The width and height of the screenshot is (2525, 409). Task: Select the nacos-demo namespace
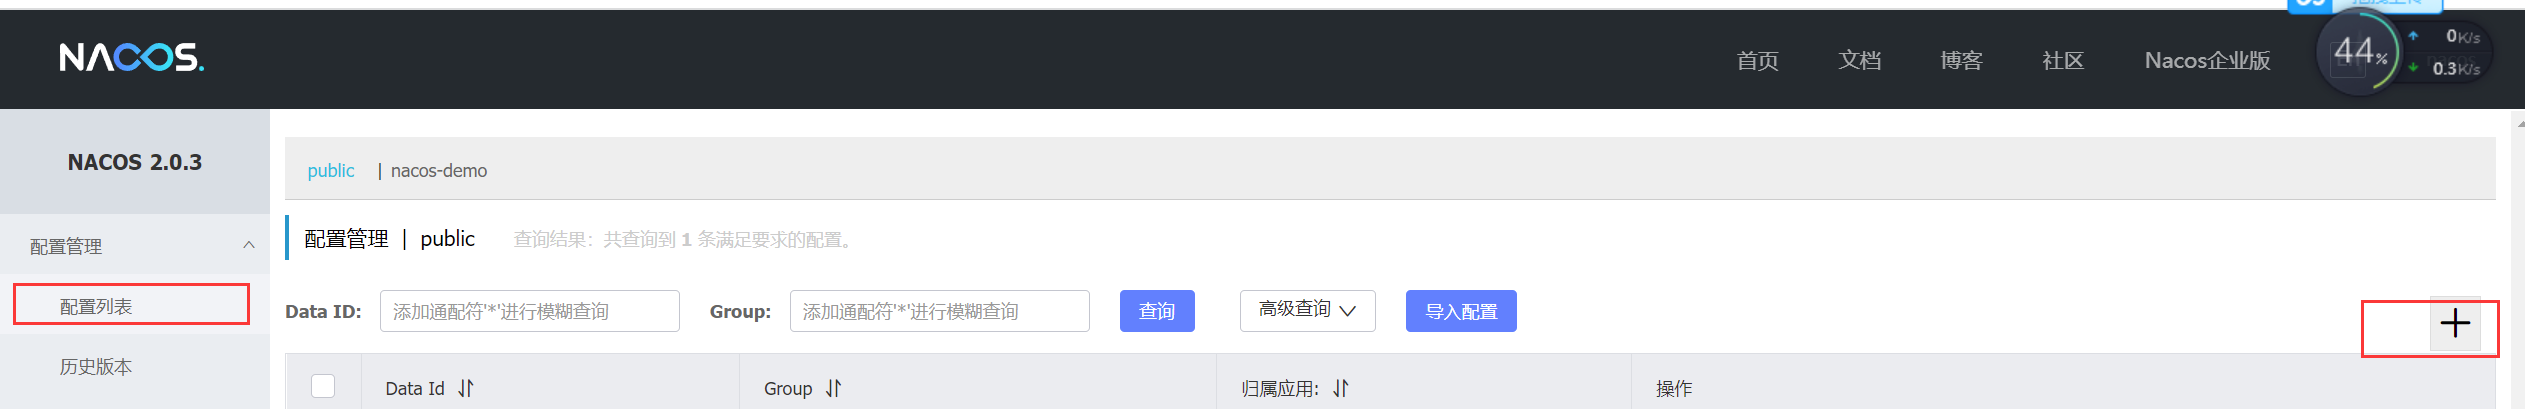click(439, 171)
